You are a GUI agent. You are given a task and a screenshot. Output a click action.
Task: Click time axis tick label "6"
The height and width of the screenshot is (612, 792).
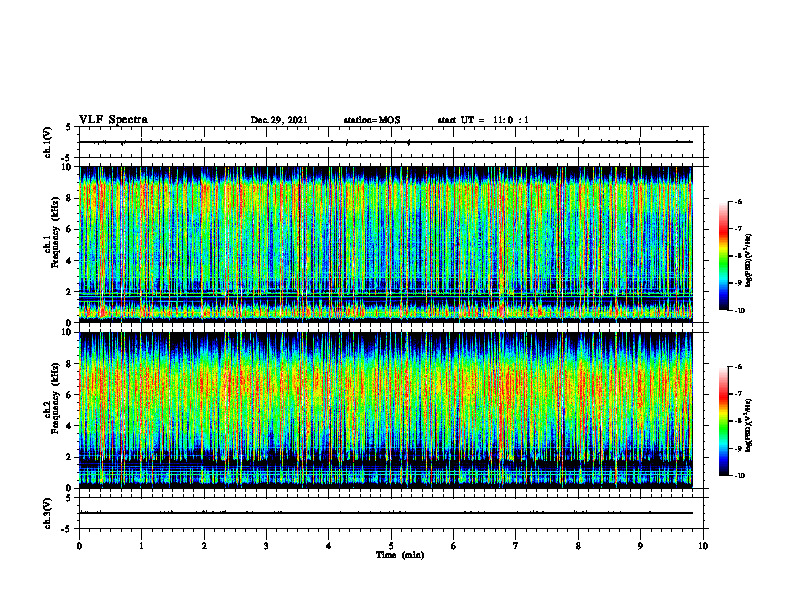(453, 546)
